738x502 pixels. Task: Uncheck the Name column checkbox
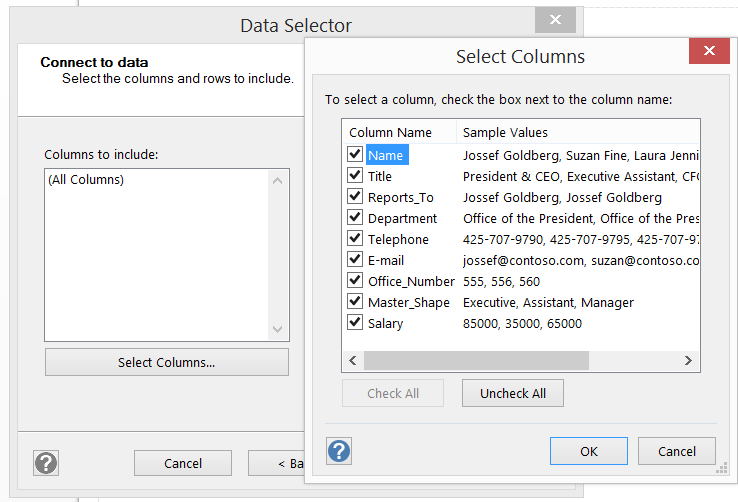(355, 155)
